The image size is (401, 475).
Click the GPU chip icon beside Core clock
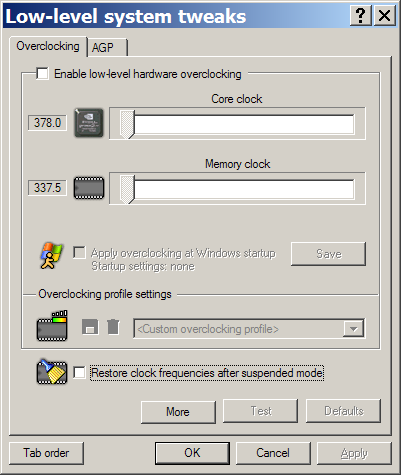[89, 123]
